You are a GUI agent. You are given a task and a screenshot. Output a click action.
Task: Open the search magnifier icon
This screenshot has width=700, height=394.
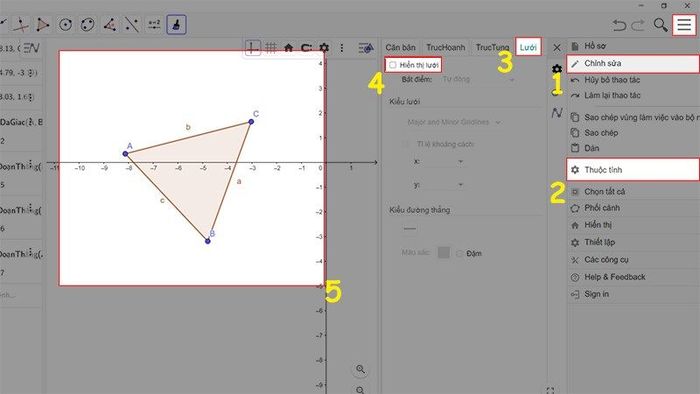click(660, 25)
